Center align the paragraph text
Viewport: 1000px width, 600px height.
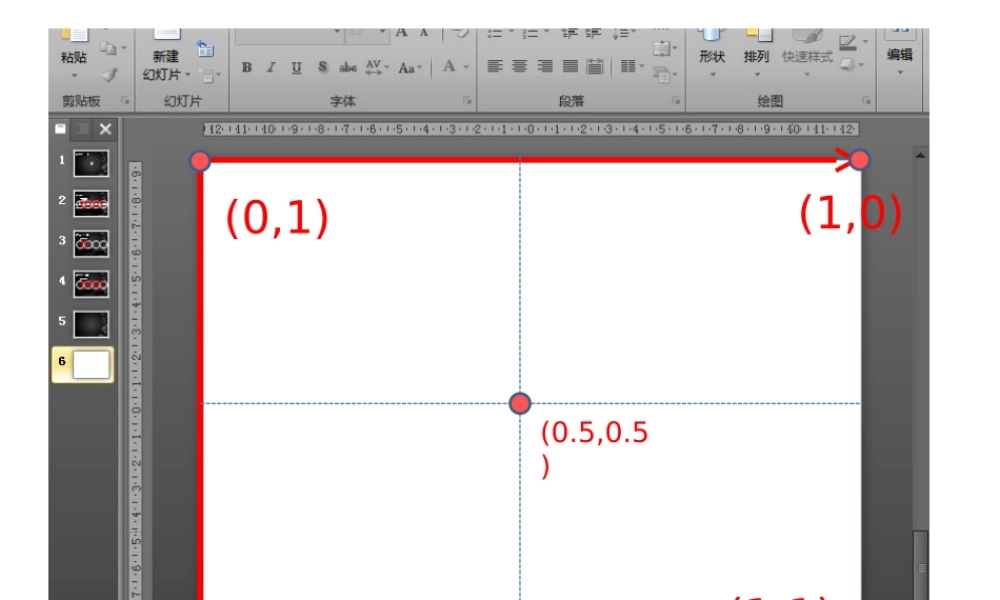coord(519,67)
